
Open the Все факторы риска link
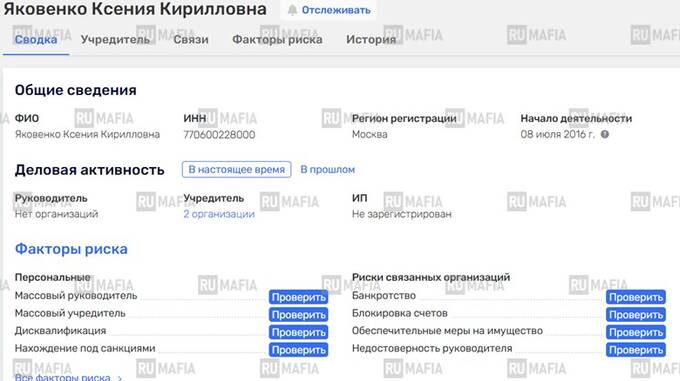tap(62, 378)
